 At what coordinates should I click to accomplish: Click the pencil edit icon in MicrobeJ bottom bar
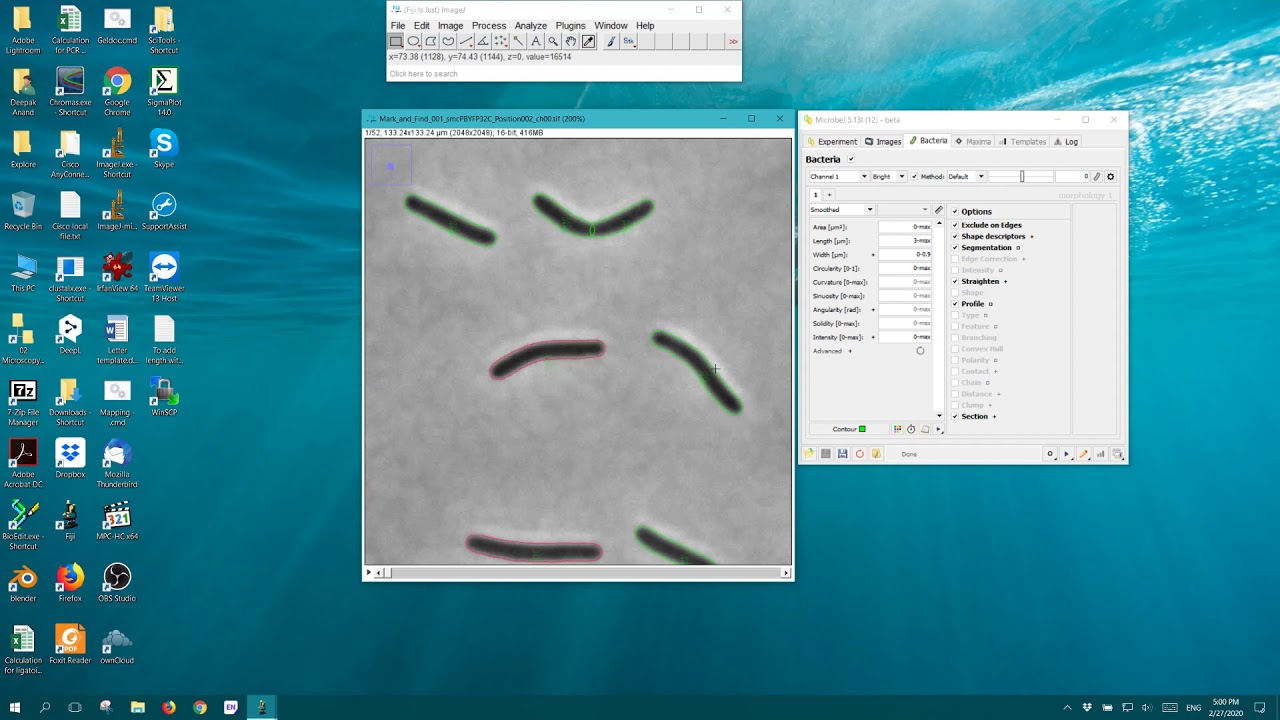tap(1084, 454)
